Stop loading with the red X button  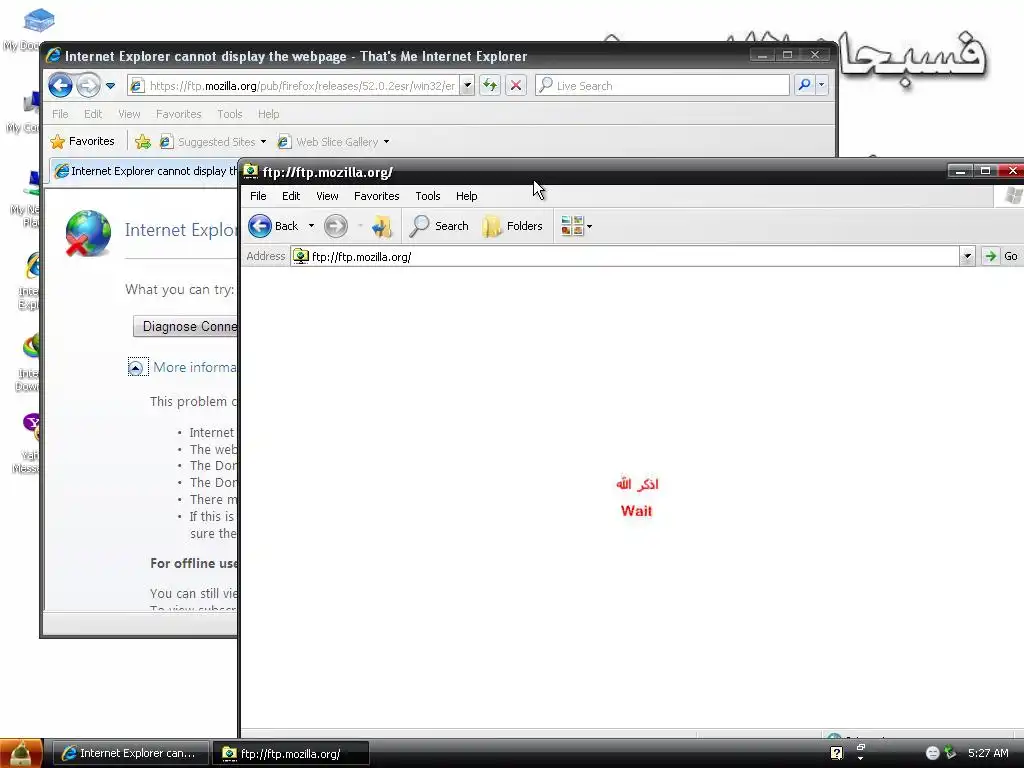click(x=516, y=86)
